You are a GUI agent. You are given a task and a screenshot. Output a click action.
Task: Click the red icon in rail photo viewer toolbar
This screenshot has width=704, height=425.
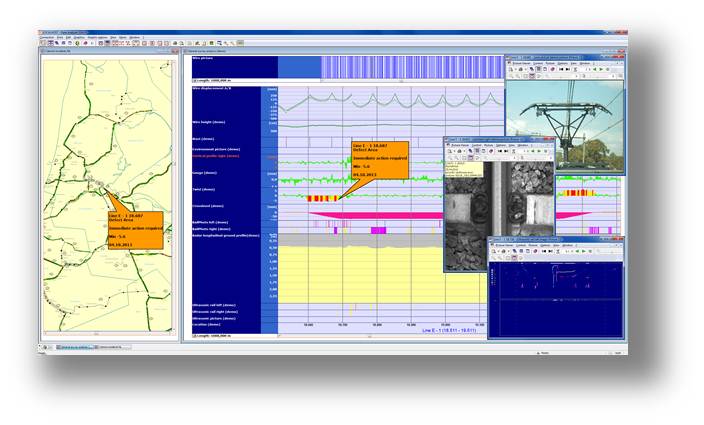[491, 151]
